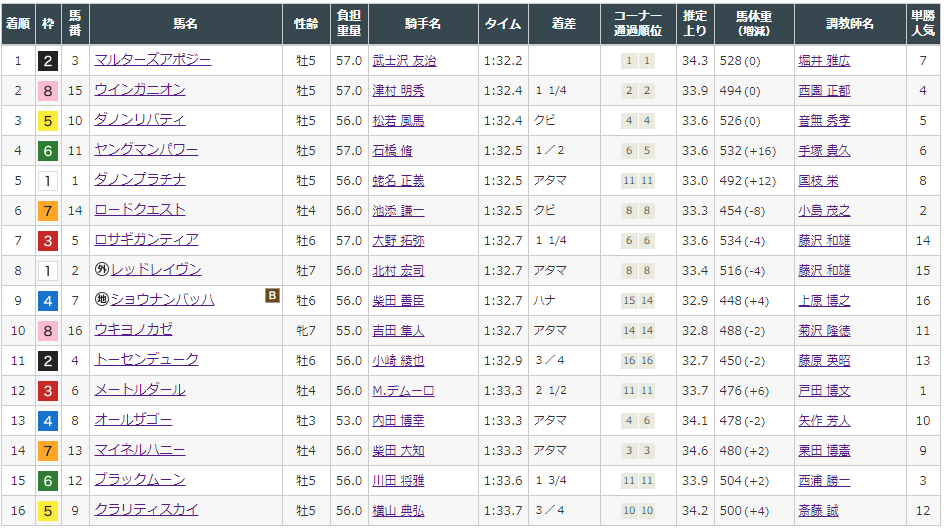Click yellow frame 5 badge for ダノンリバティ
The image size is (944, 529).
pos(48,121)
